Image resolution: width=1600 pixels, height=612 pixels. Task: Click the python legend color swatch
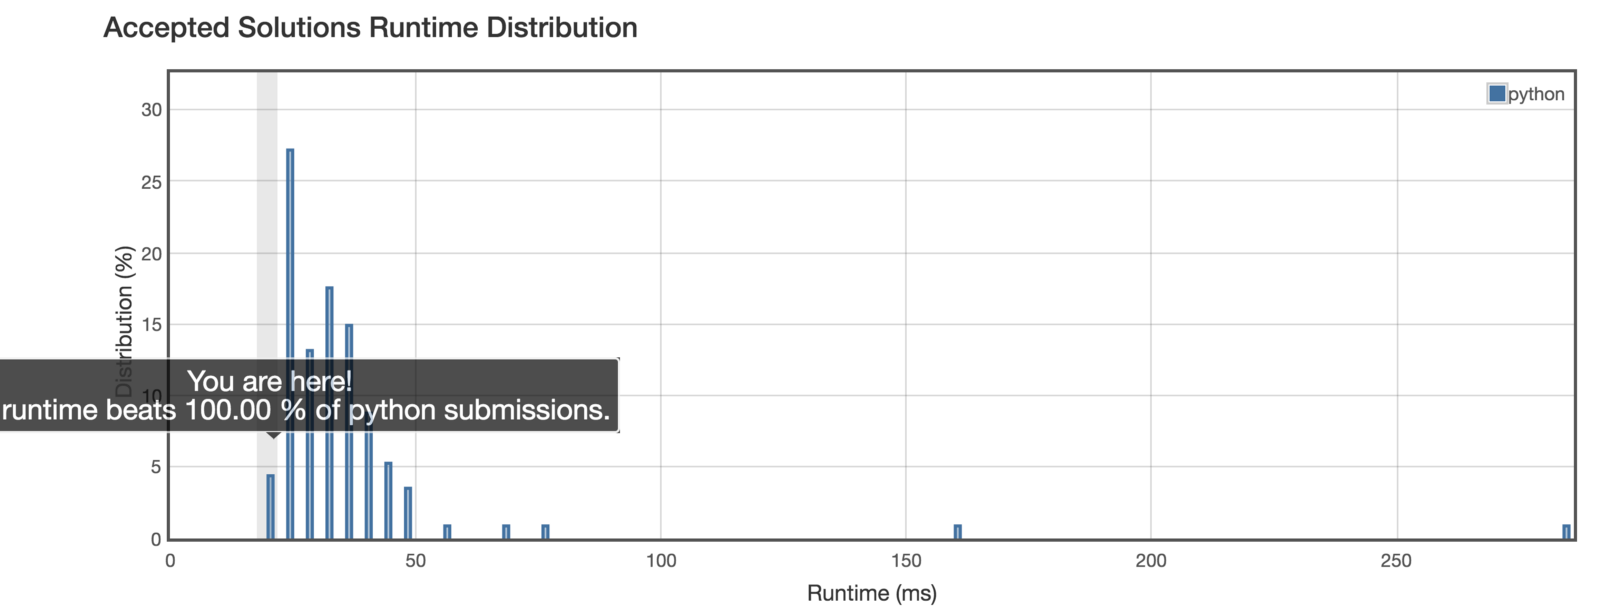[x=1497, y=94]
